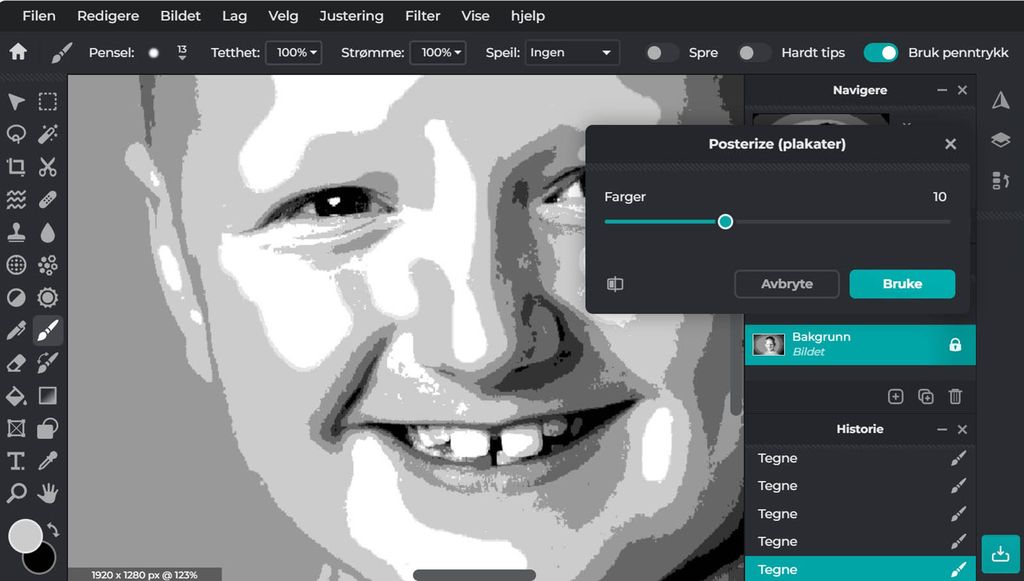Screen dimensions: 1024x581
Task: Delete layer with trash icon
Action: [x=955, y=397]
